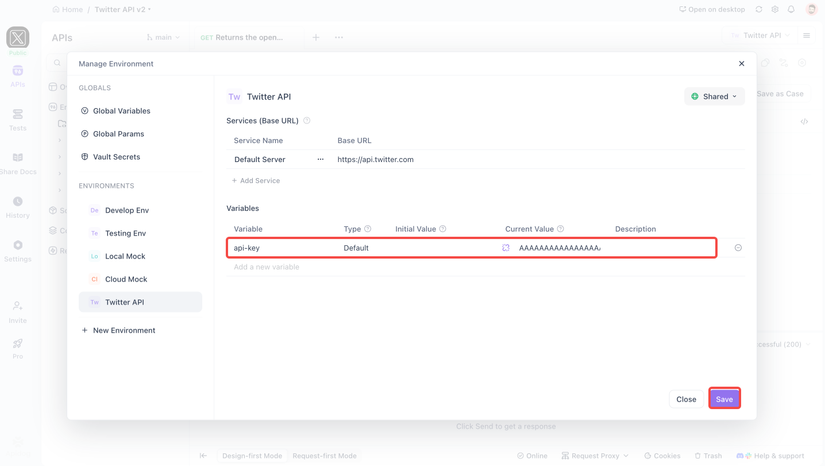Click the Online status indicator
Image resolution: width=825 pixels, height=466 pixels.
(532, 456)
